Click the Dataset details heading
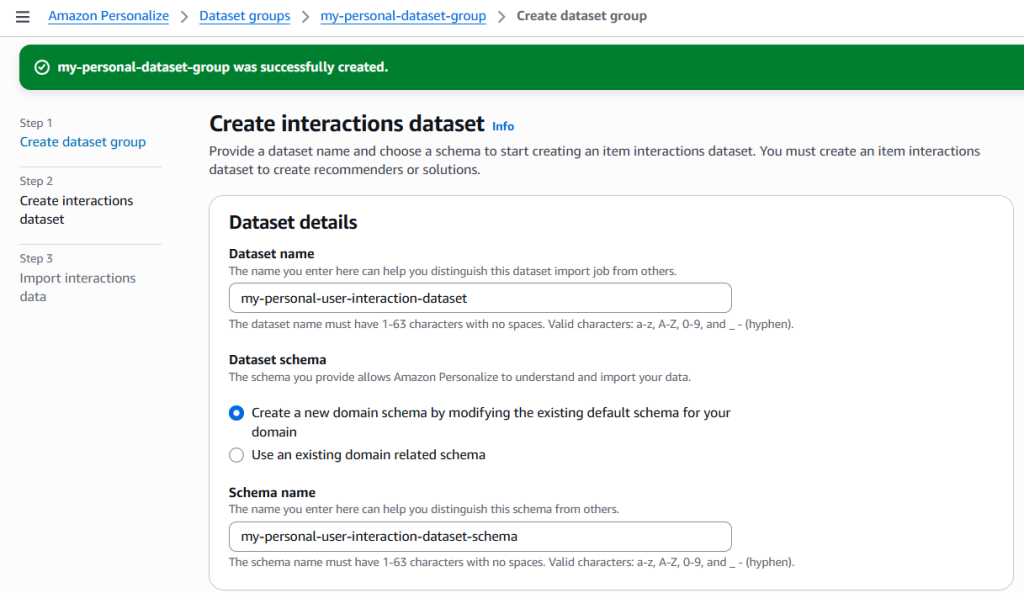1024x593 pixels. point(293,222)
